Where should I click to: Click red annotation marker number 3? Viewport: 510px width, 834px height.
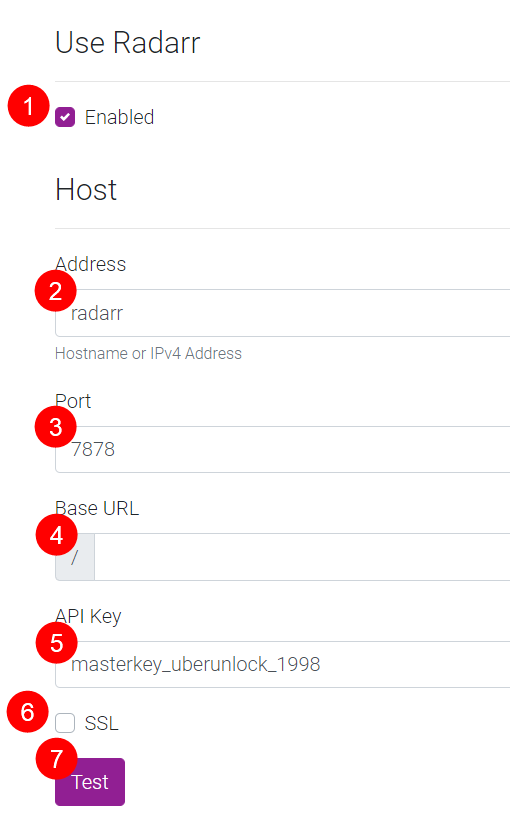(55, 427)
